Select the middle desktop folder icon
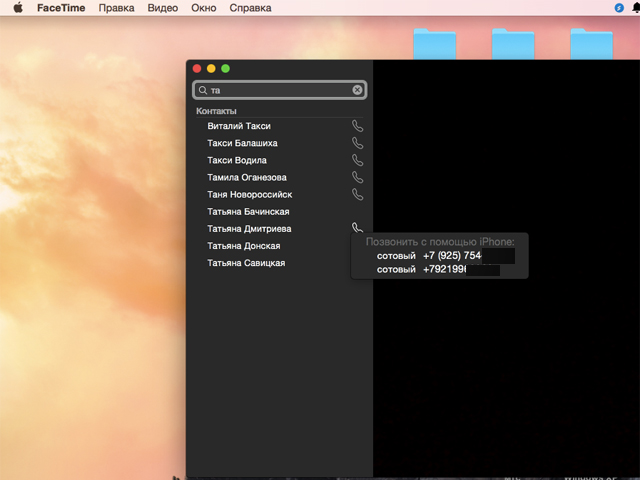Viewport: 640px width, 480px height. pyautogui.click(x=513, y=44)
